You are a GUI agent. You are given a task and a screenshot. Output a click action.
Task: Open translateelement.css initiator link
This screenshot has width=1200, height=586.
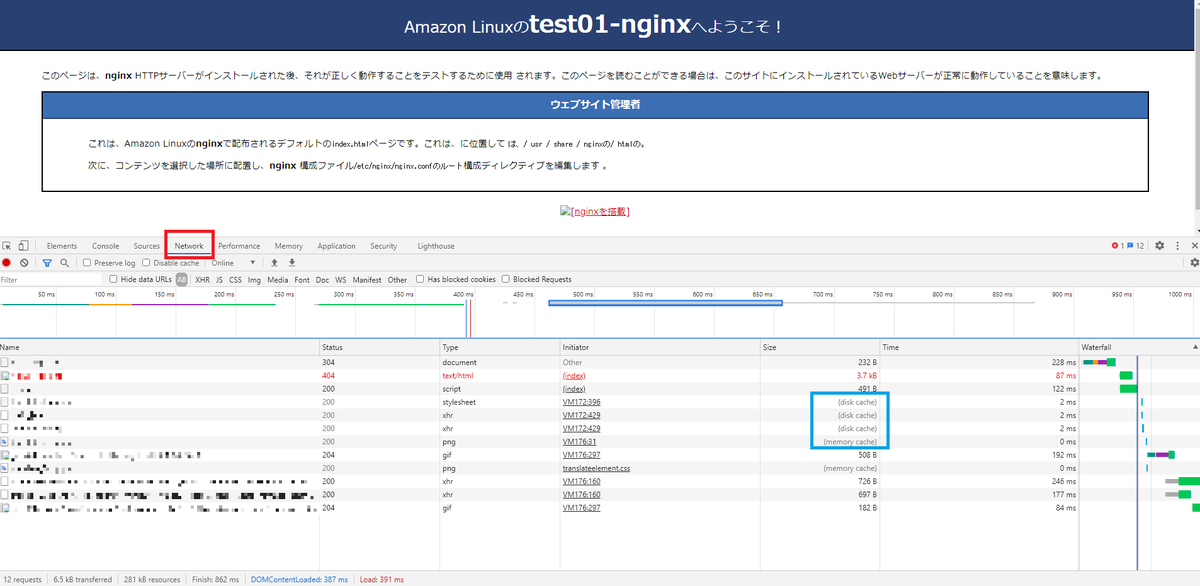[x=597, y=467]
